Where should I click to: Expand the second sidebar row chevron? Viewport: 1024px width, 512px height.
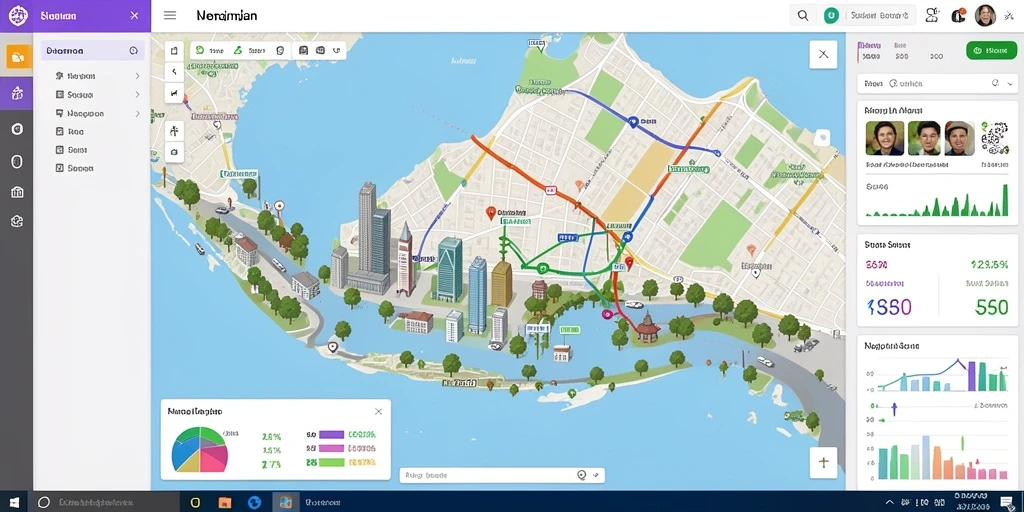pyautogui.click(x=137, y=95)
